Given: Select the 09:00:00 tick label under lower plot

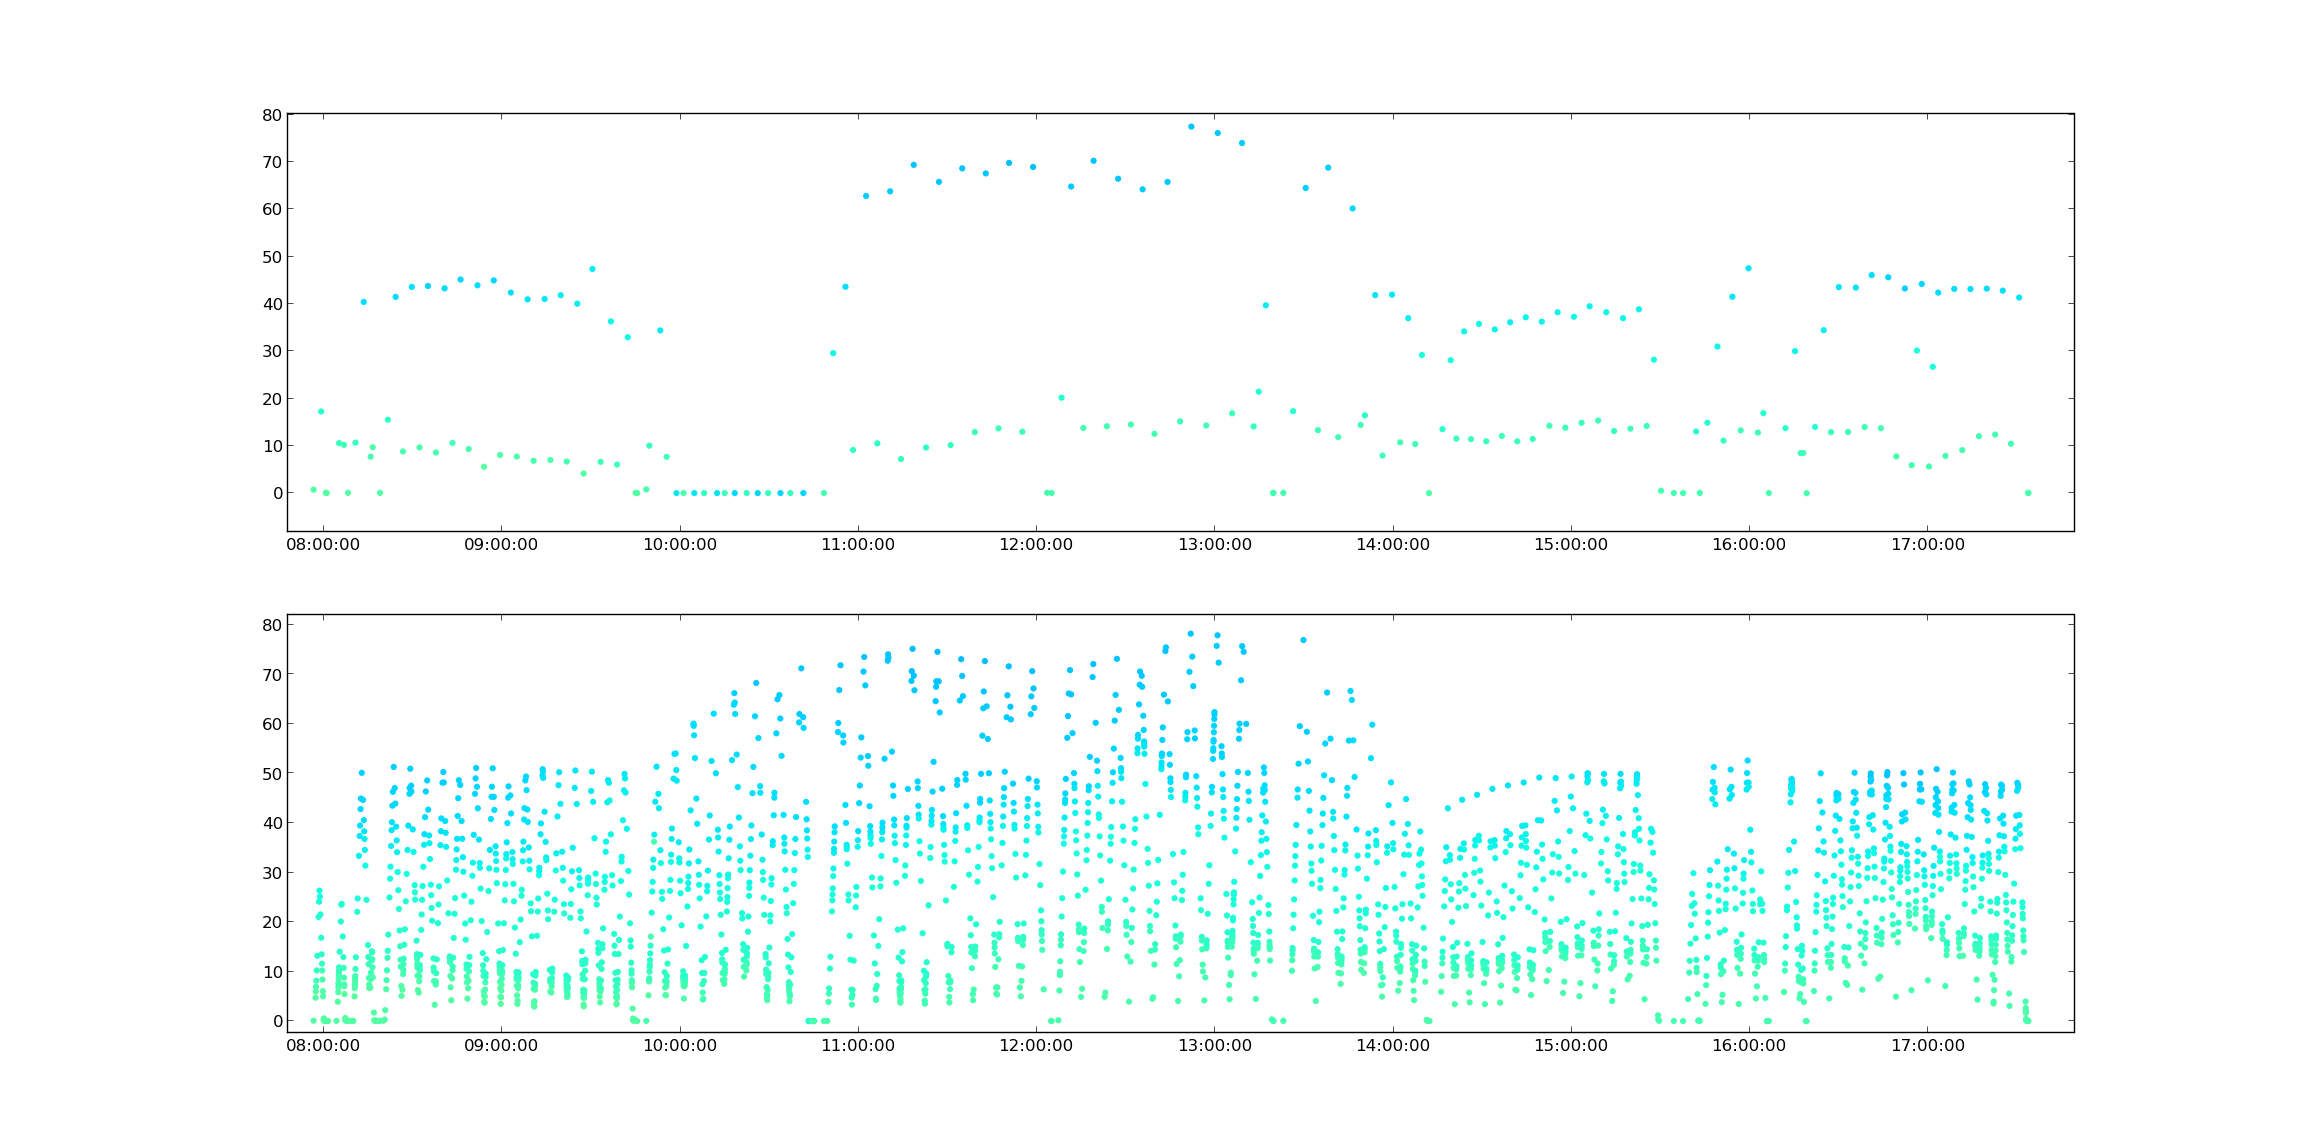Looking at the screenshot, I should [x=501, y=1046].
